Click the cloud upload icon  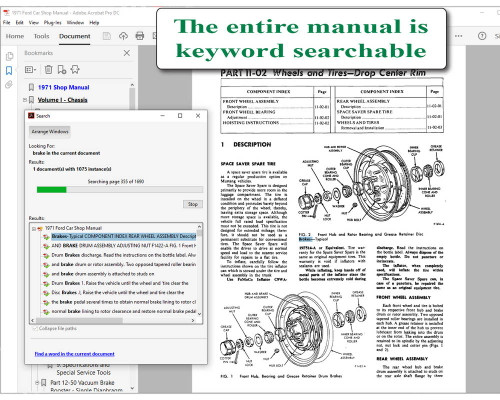[x=123, y=36]
